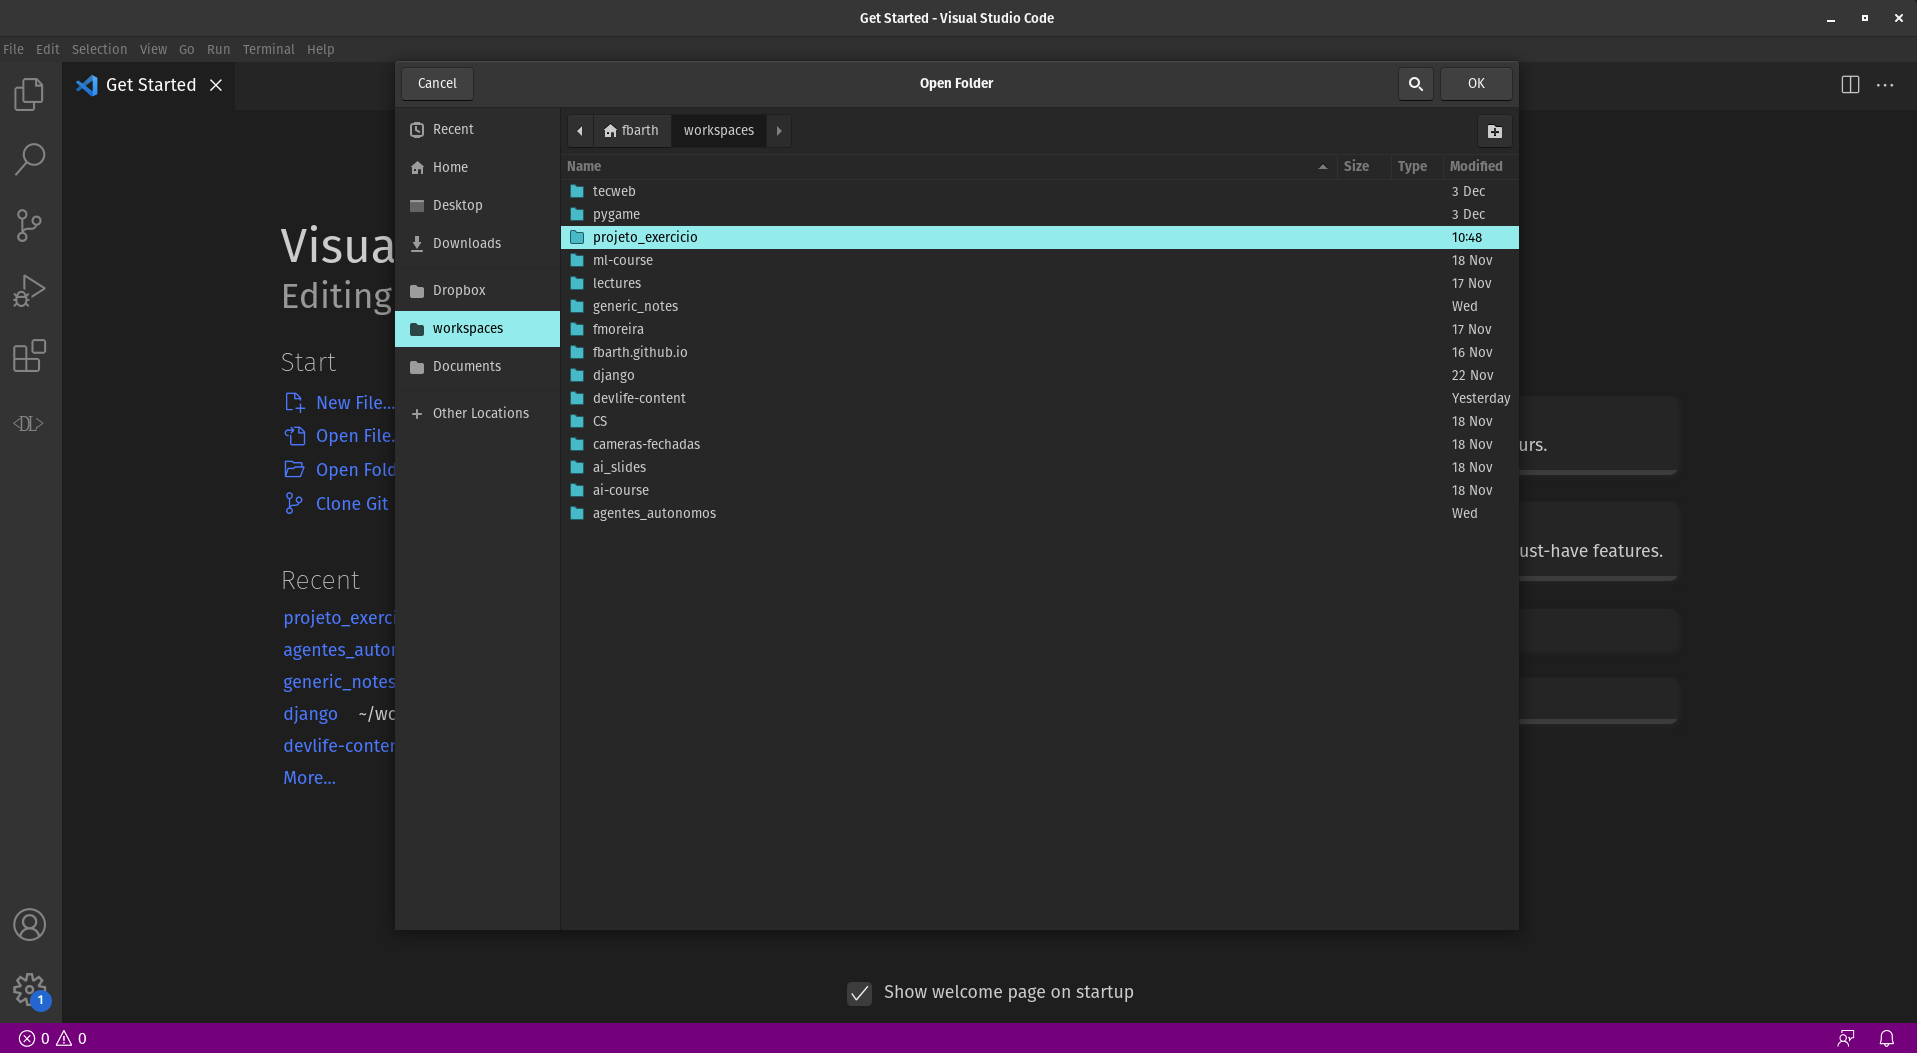Select the lectures folder
Image resolution: width=1917 pixels, height=1053 pixels.
click(x=1040, y=284)
